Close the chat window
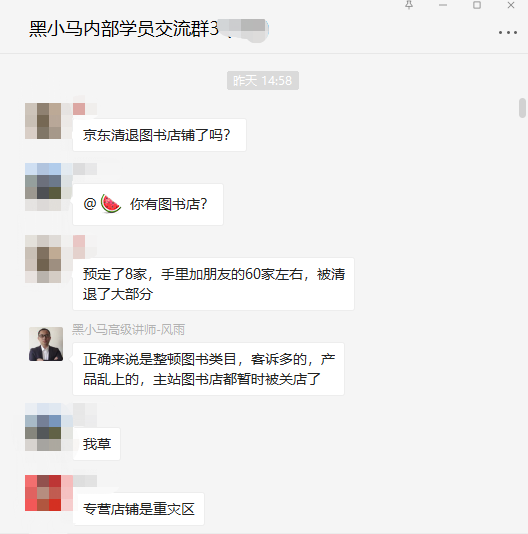Image resolution: width=528 pixels, height=534 pixels. 511,5
